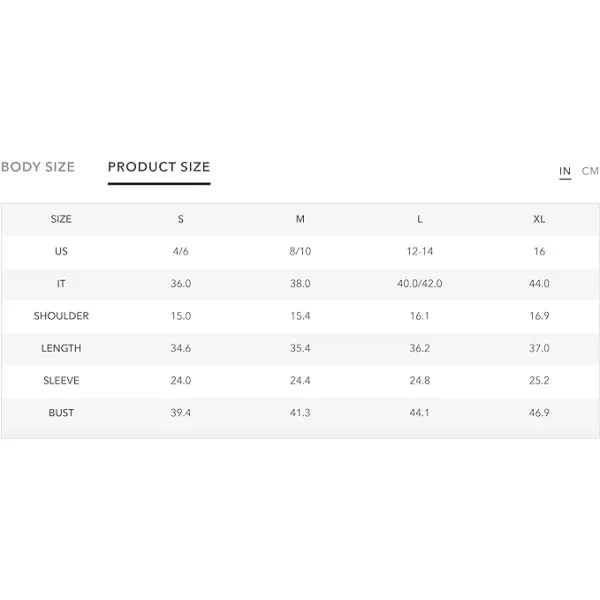600x600 pixels.
Task: Click the BUST row label
Action: (x=61, y=413)
